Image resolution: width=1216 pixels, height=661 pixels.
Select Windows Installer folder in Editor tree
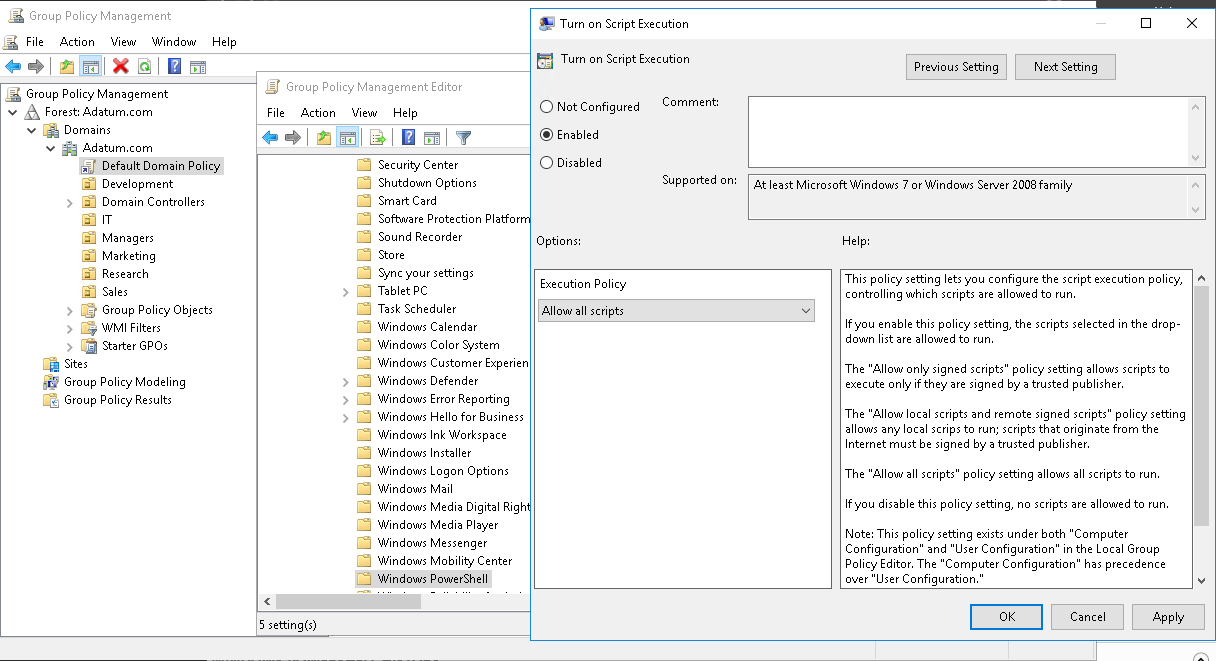click(424, 453)
